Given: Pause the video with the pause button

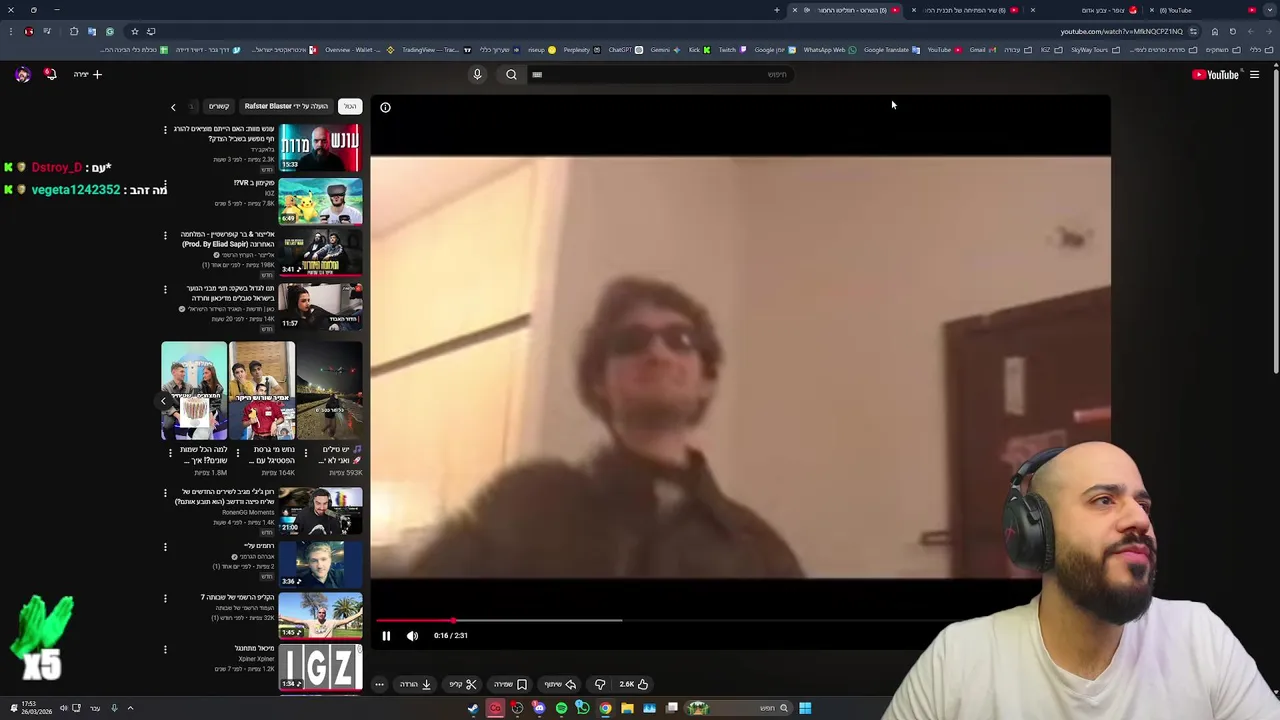Looking at the screenshot, I should point(386,636).
